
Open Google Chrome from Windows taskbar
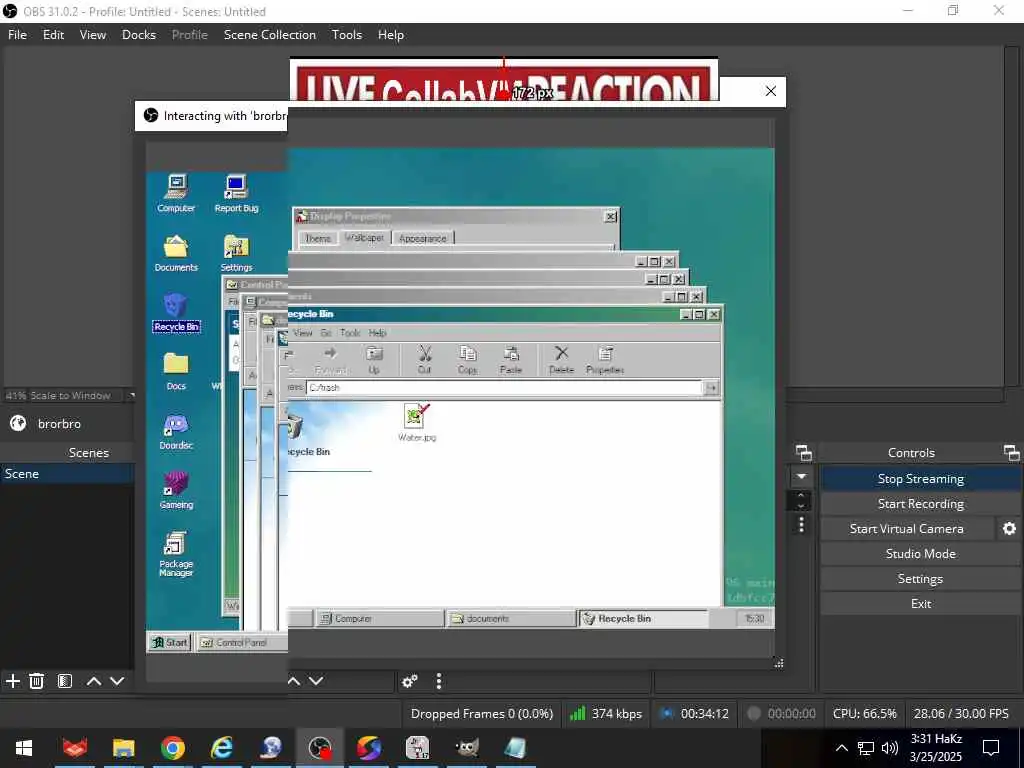click(173, 748)
